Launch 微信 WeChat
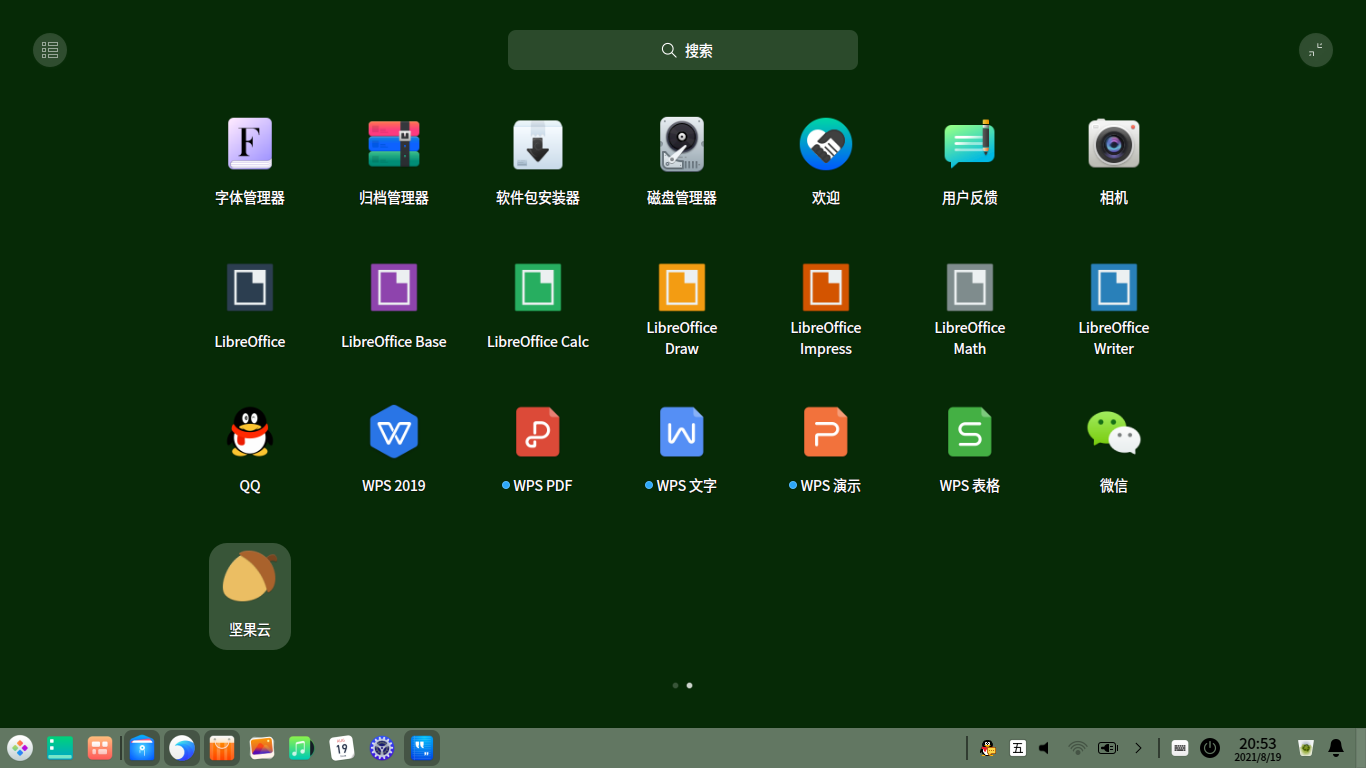 pyautogui.click(x=1114, y=432)
